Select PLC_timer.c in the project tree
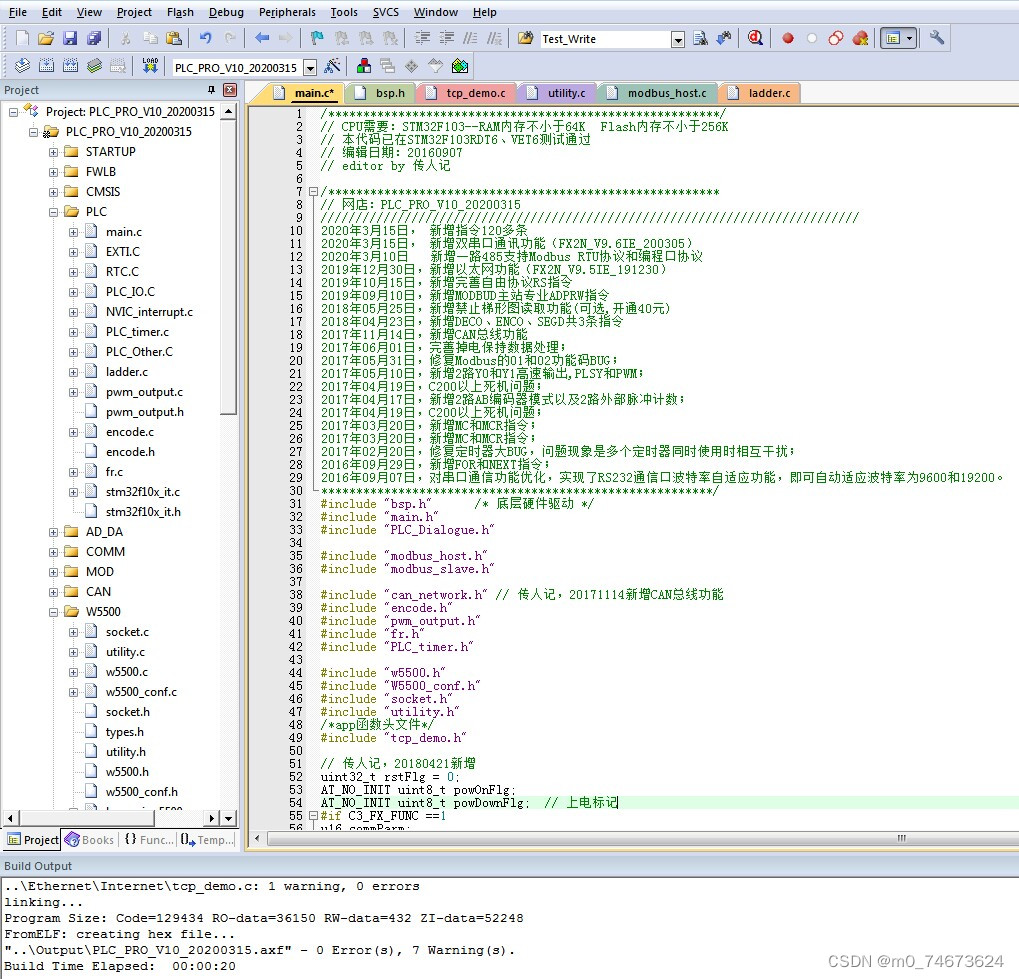 click(137, 332)
